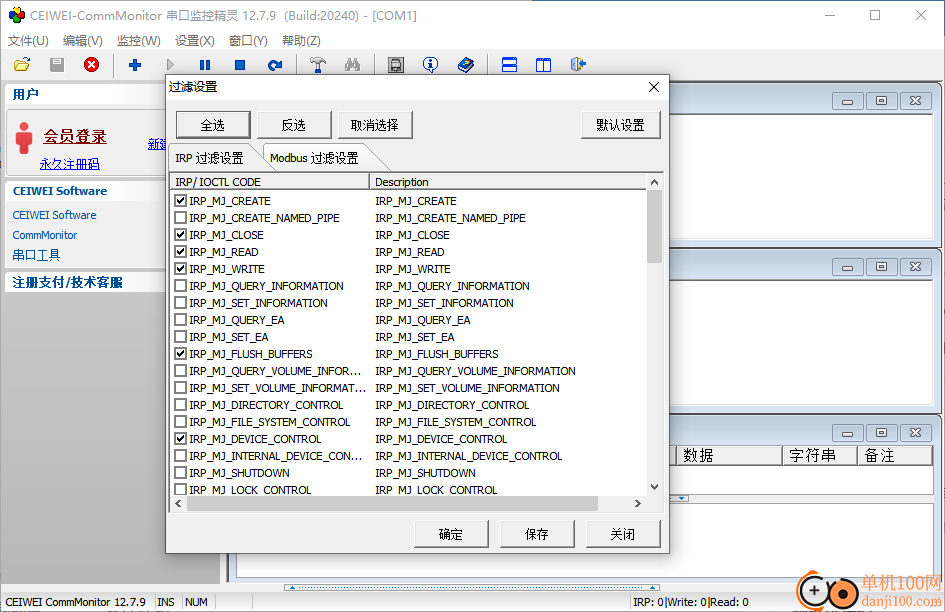945x612 pixels.
Task: Open the 窗口(Y) menu
Action: click(248, 40)
